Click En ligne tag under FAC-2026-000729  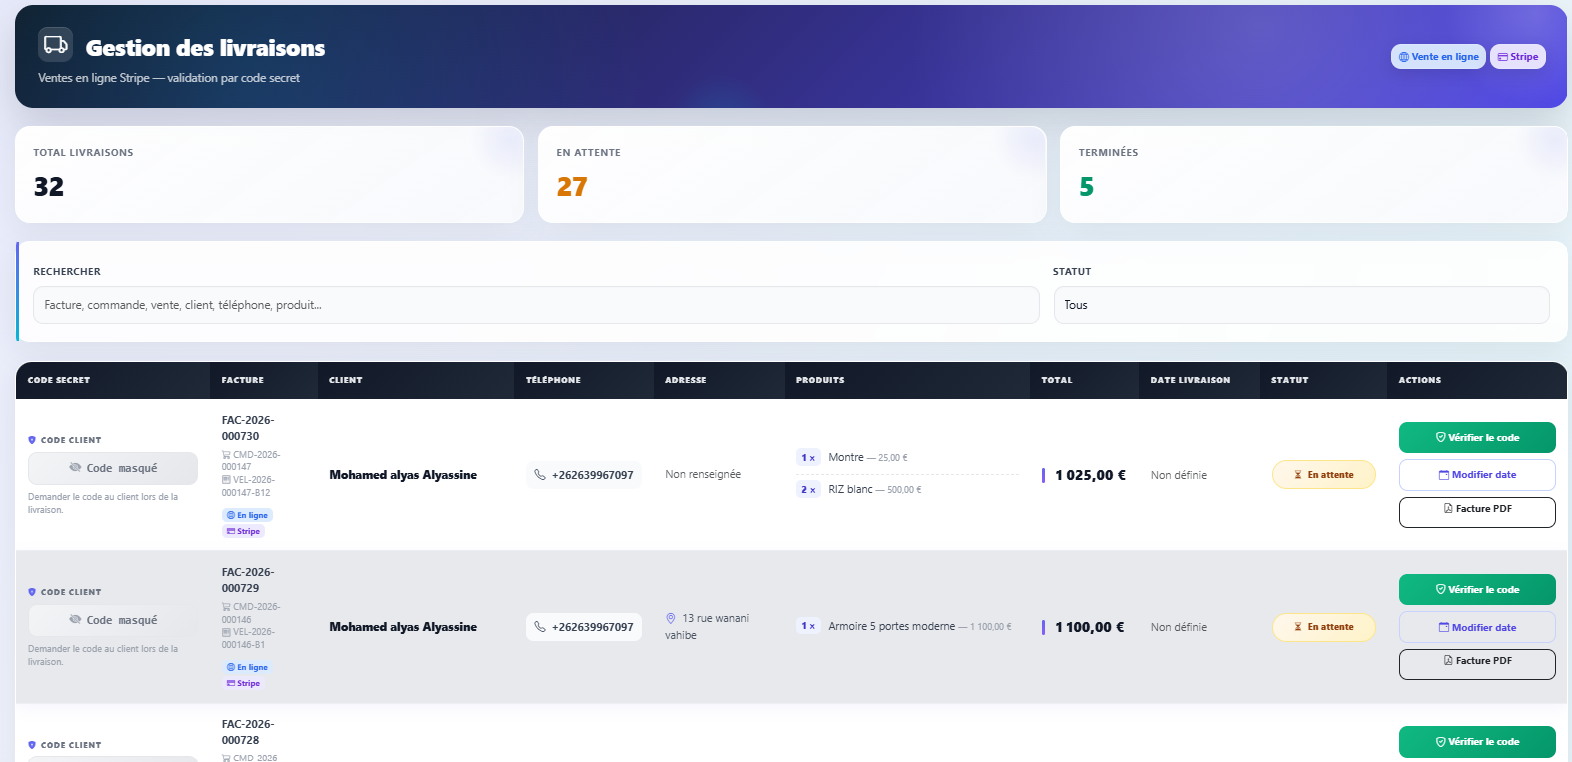pos(247,667)
